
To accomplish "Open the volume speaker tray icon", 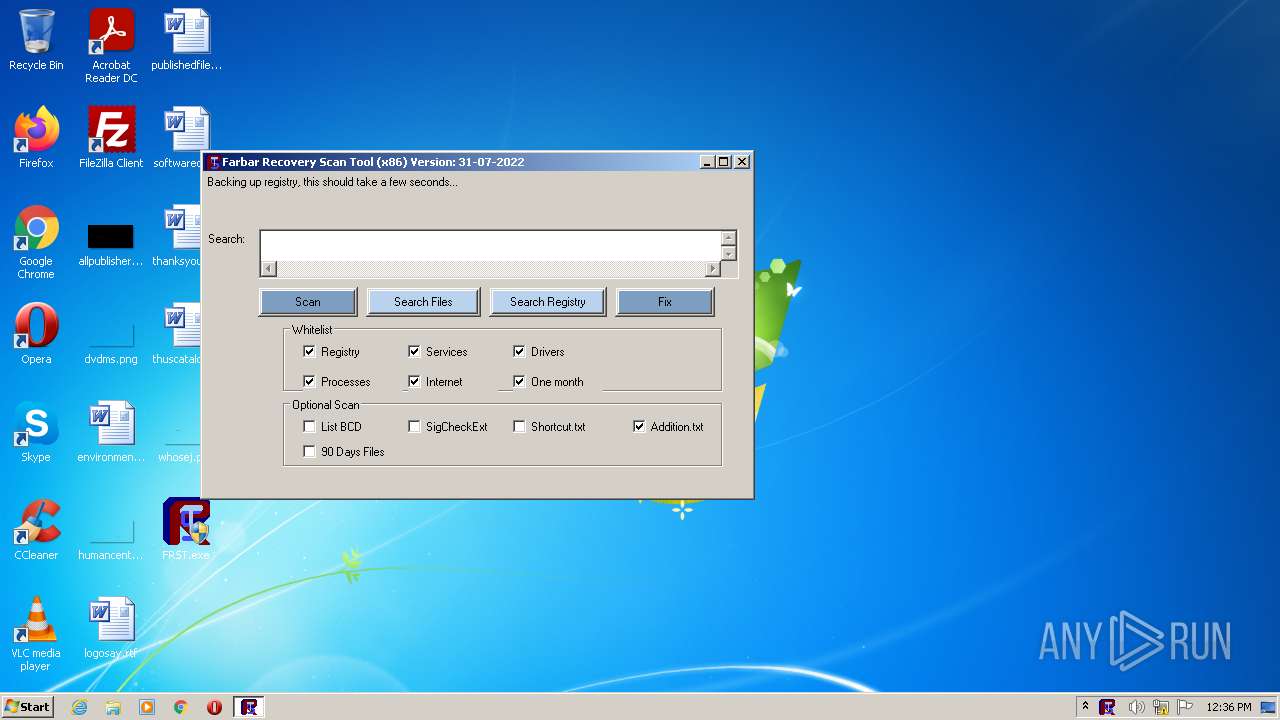I will 1136,707.
